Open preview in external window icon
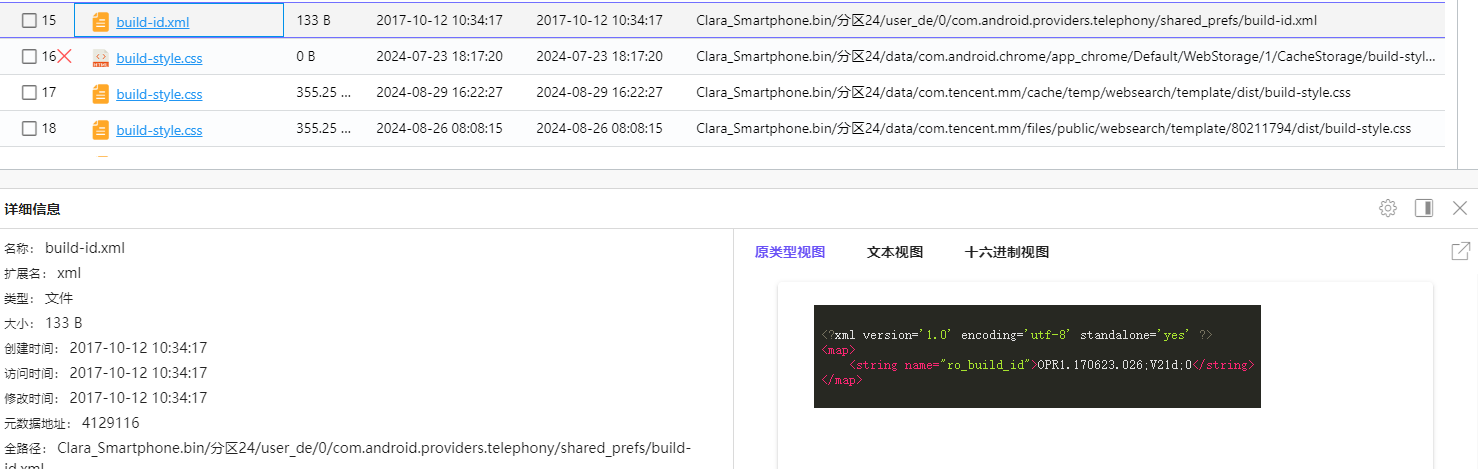The image size is (1478, 469). (x=1460, y=251)
